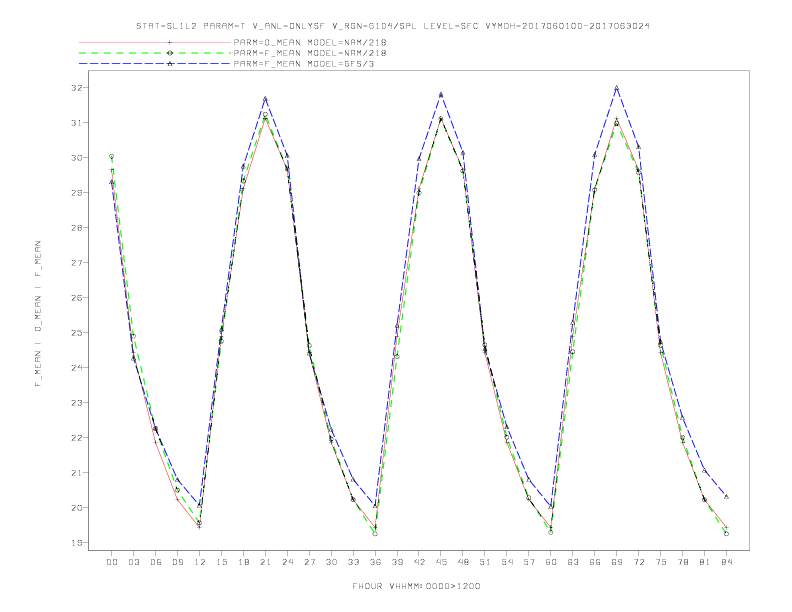Click y-axis tick value 32

click(77, 88)
